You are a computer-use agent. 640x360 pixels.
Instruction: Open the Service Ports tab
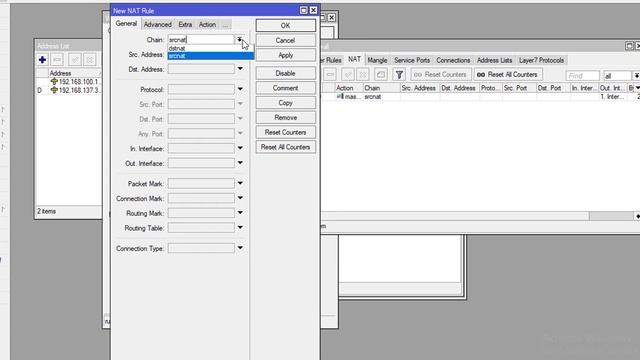point(412,60)
